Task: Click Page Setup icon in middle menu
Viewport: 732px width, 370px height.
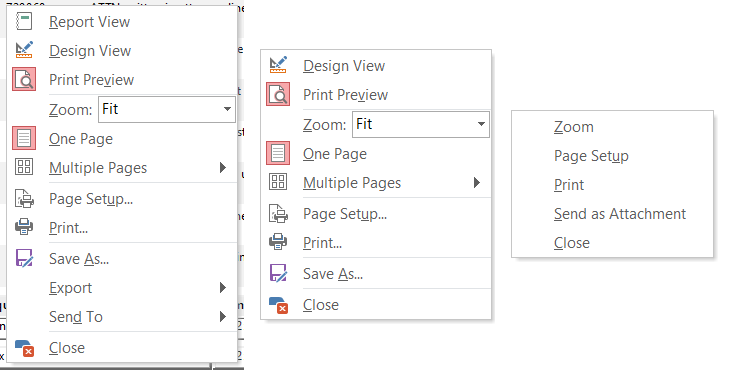Action: [x=278, y=214]
